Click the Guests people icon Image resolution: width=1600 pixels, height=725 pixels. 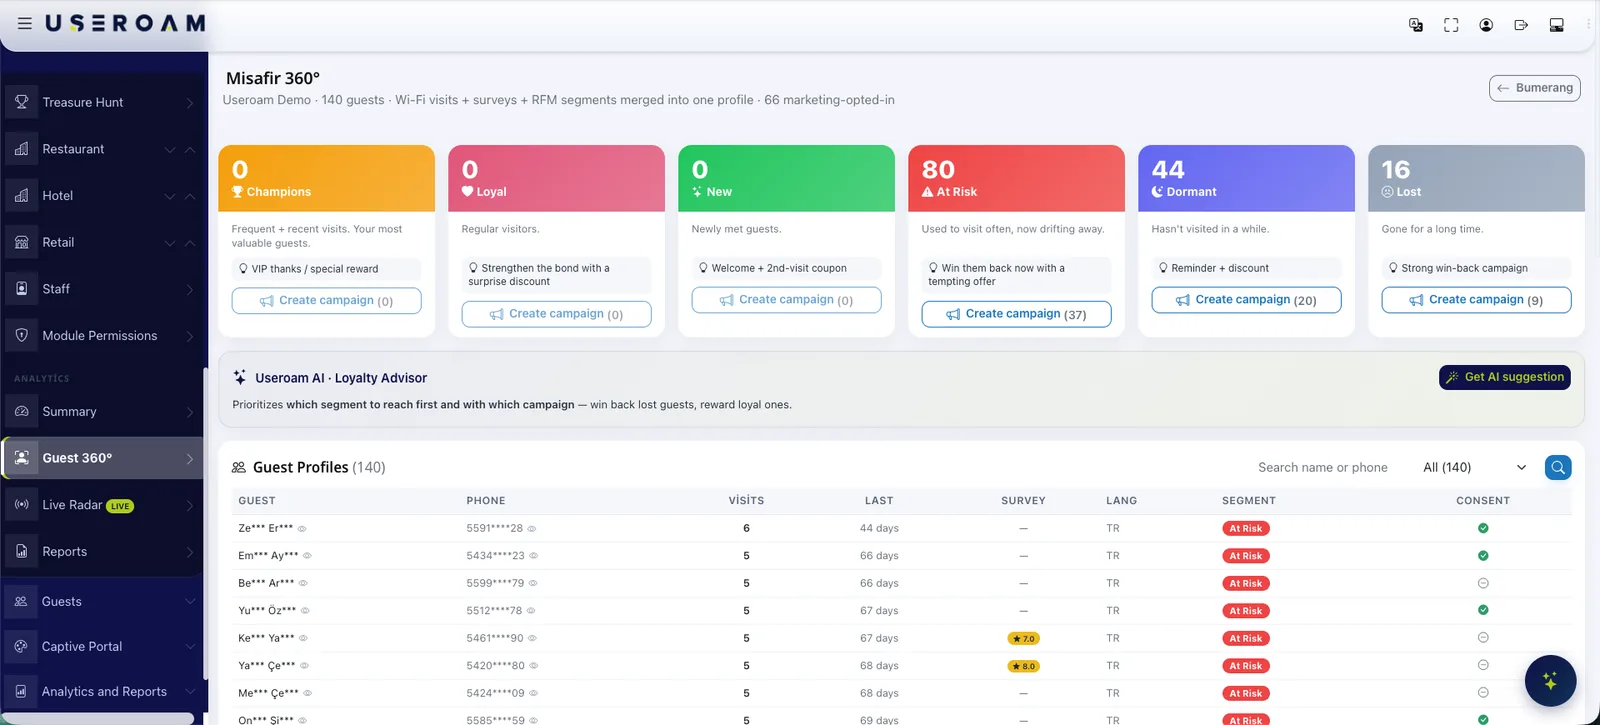pos(21,601)
